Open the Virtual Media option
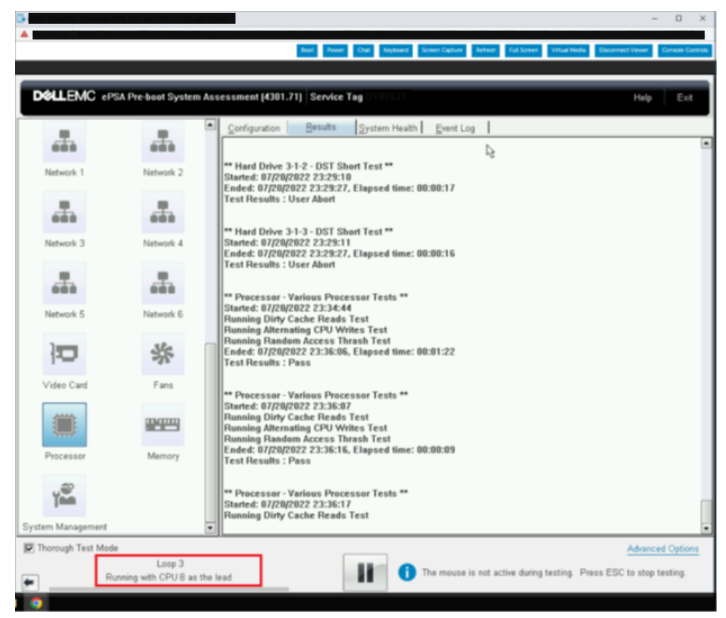Screen dimensions: 726x618 coord(568,50)
